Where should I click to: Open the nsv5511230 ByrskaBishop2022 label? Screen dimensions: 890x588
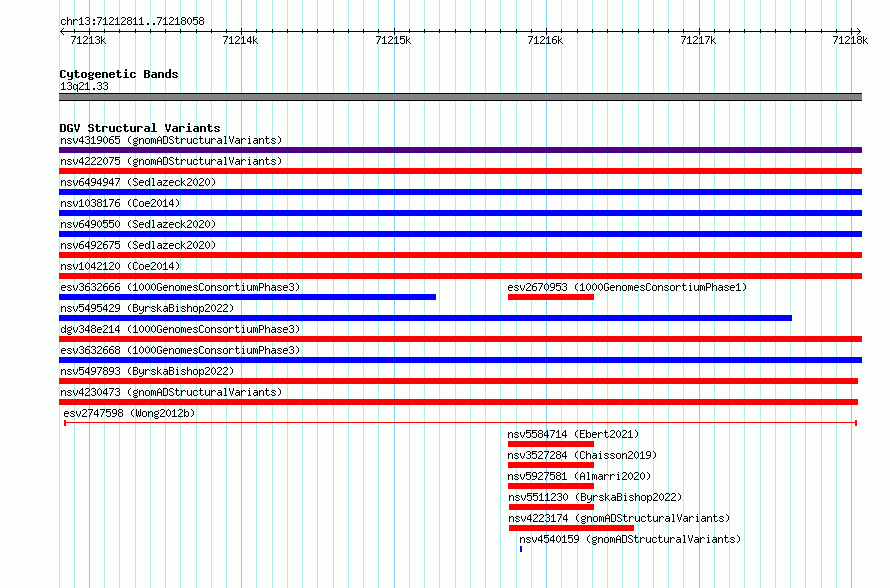pyautogui.click(x=595, y=497)
